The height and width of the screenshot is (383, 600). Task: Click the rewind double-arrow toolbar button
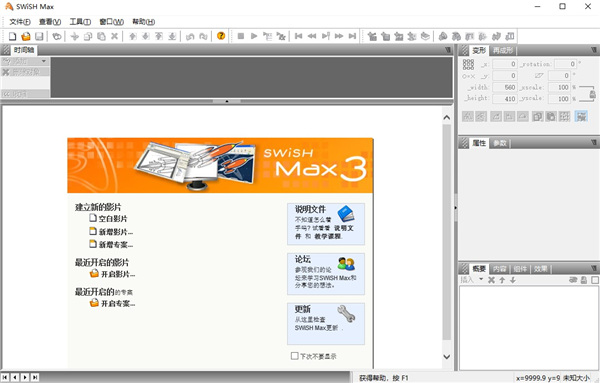tap(312, 36)
